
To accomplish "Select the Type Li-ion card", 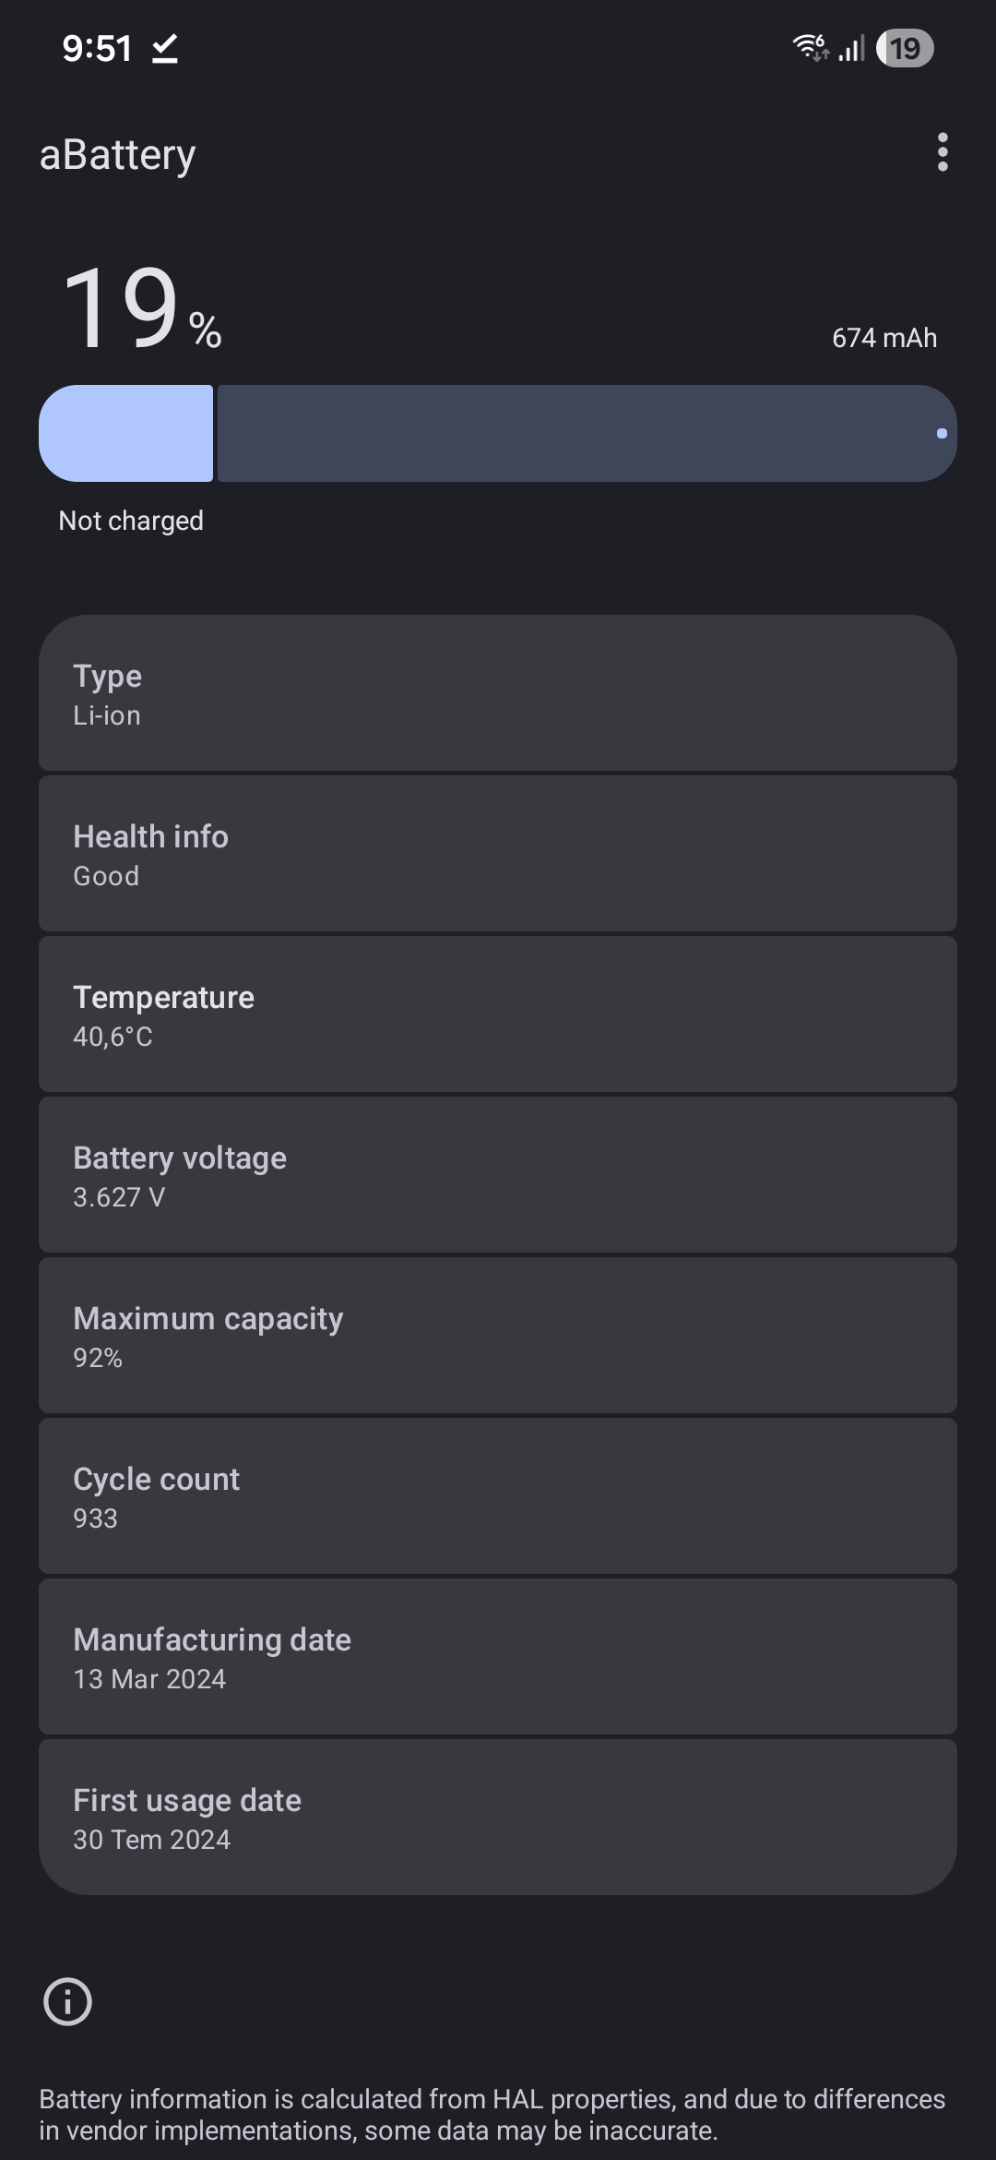I will 498,693.
